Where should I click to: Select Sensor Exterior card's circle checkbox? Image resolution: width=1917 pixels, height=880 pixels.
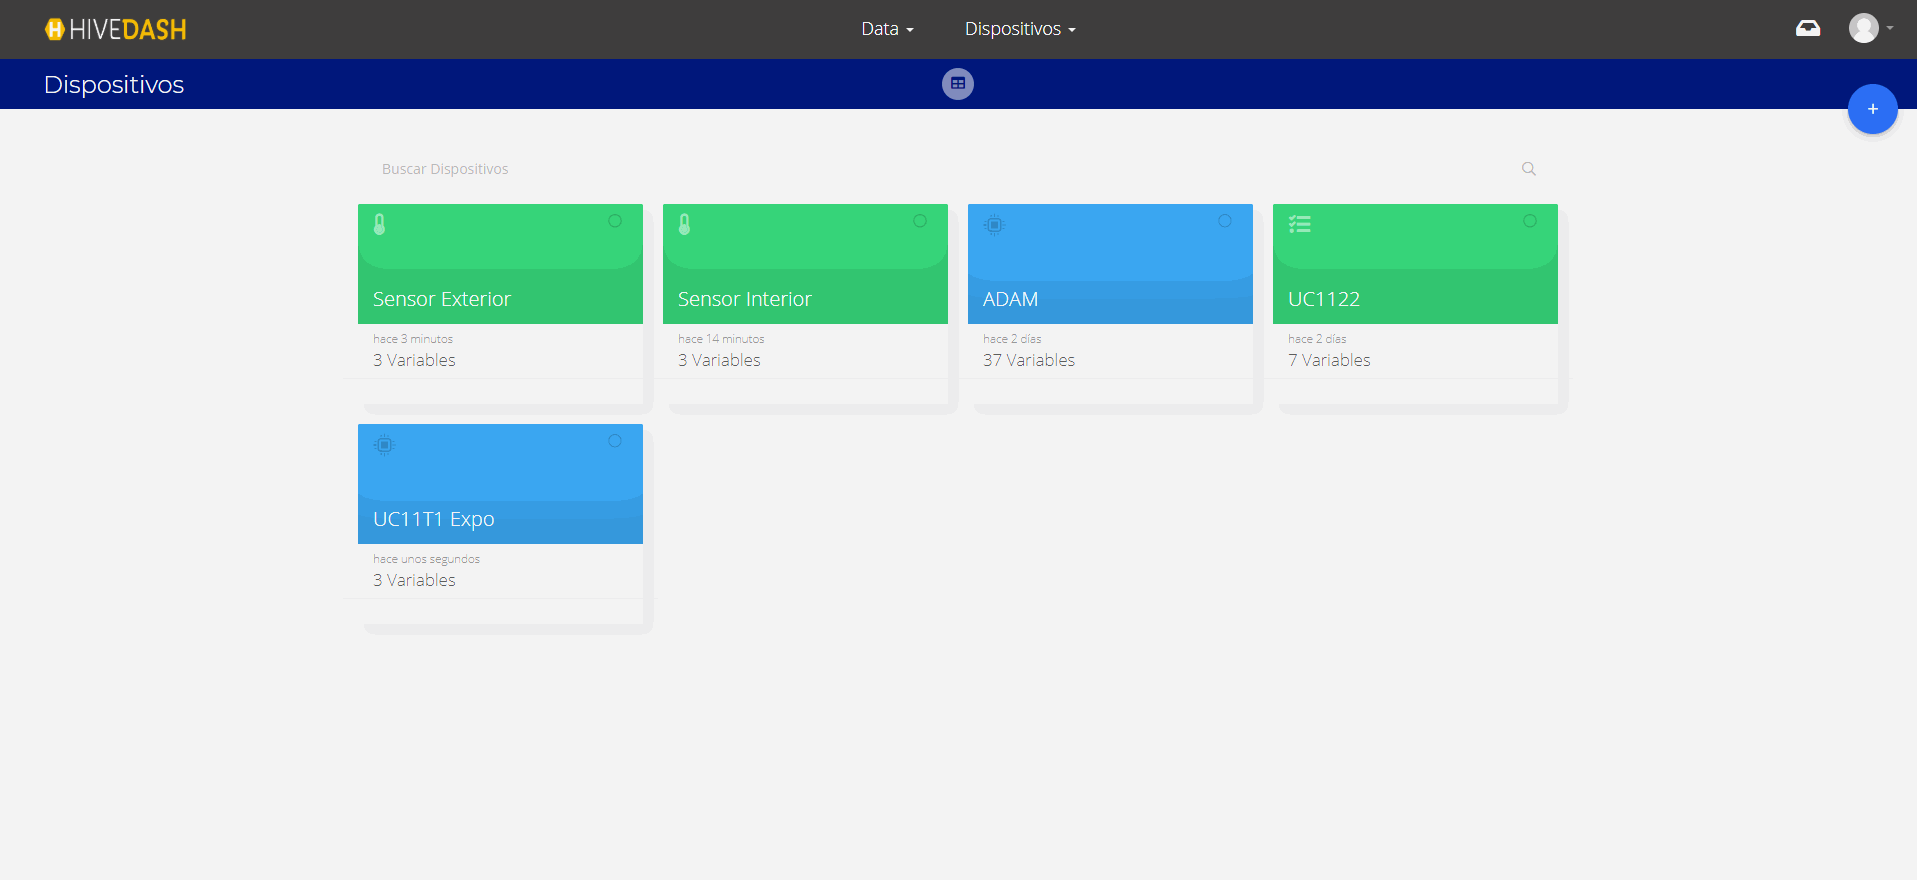[x=615, y=221]
